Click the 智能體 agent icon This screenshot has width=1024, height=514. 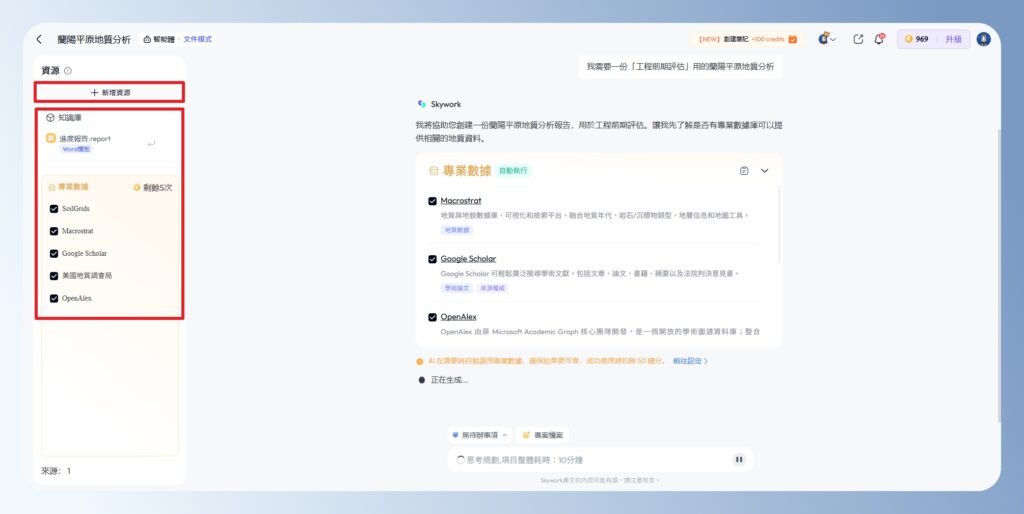[x=147, y=39]
